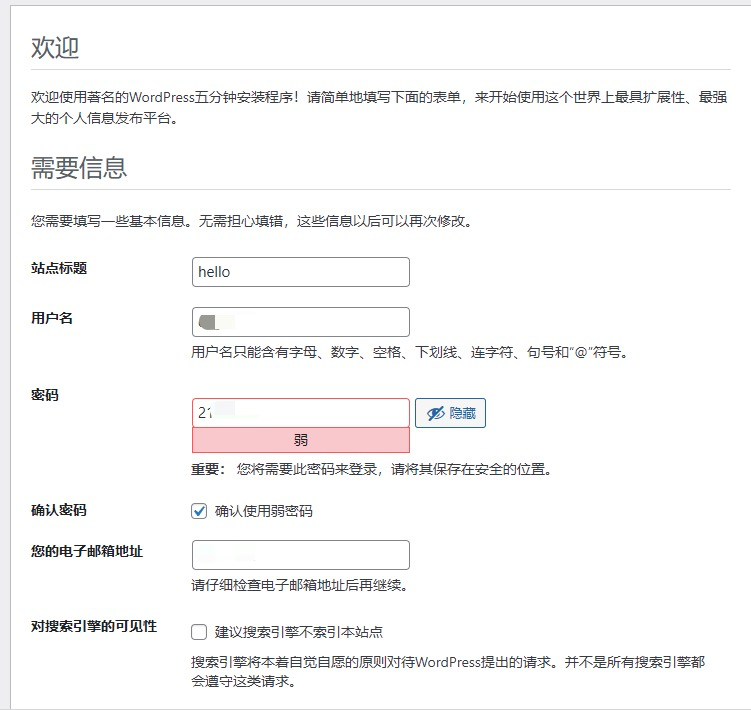Click the 用户名 label

point(52,318)
